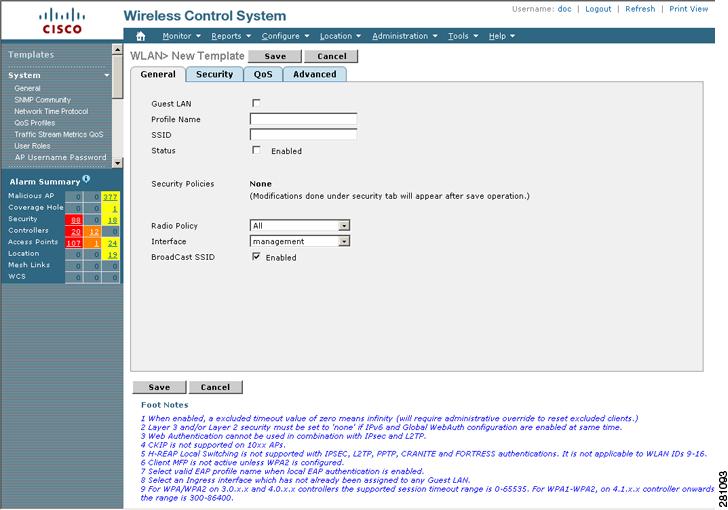Open the Radio Policy dropdown
The image size is (728, 510).
point(300,226)
